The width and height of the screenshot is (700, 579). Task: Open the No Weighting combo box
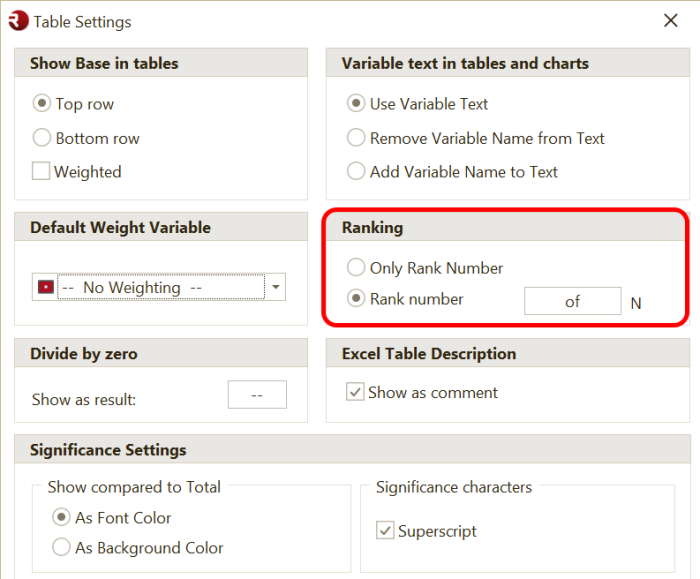coord(160,288)
